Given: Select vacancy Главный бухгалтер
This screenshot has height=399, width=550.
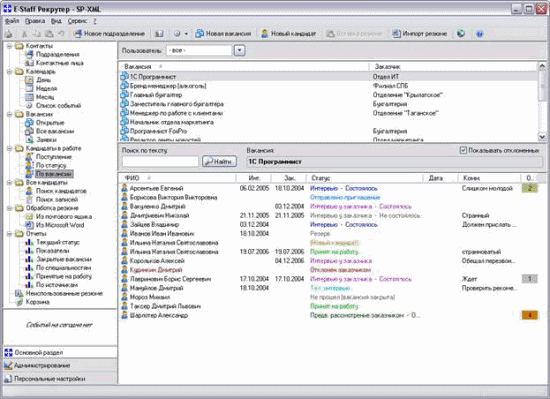Looking at the screenshot, I should [328, 95].
